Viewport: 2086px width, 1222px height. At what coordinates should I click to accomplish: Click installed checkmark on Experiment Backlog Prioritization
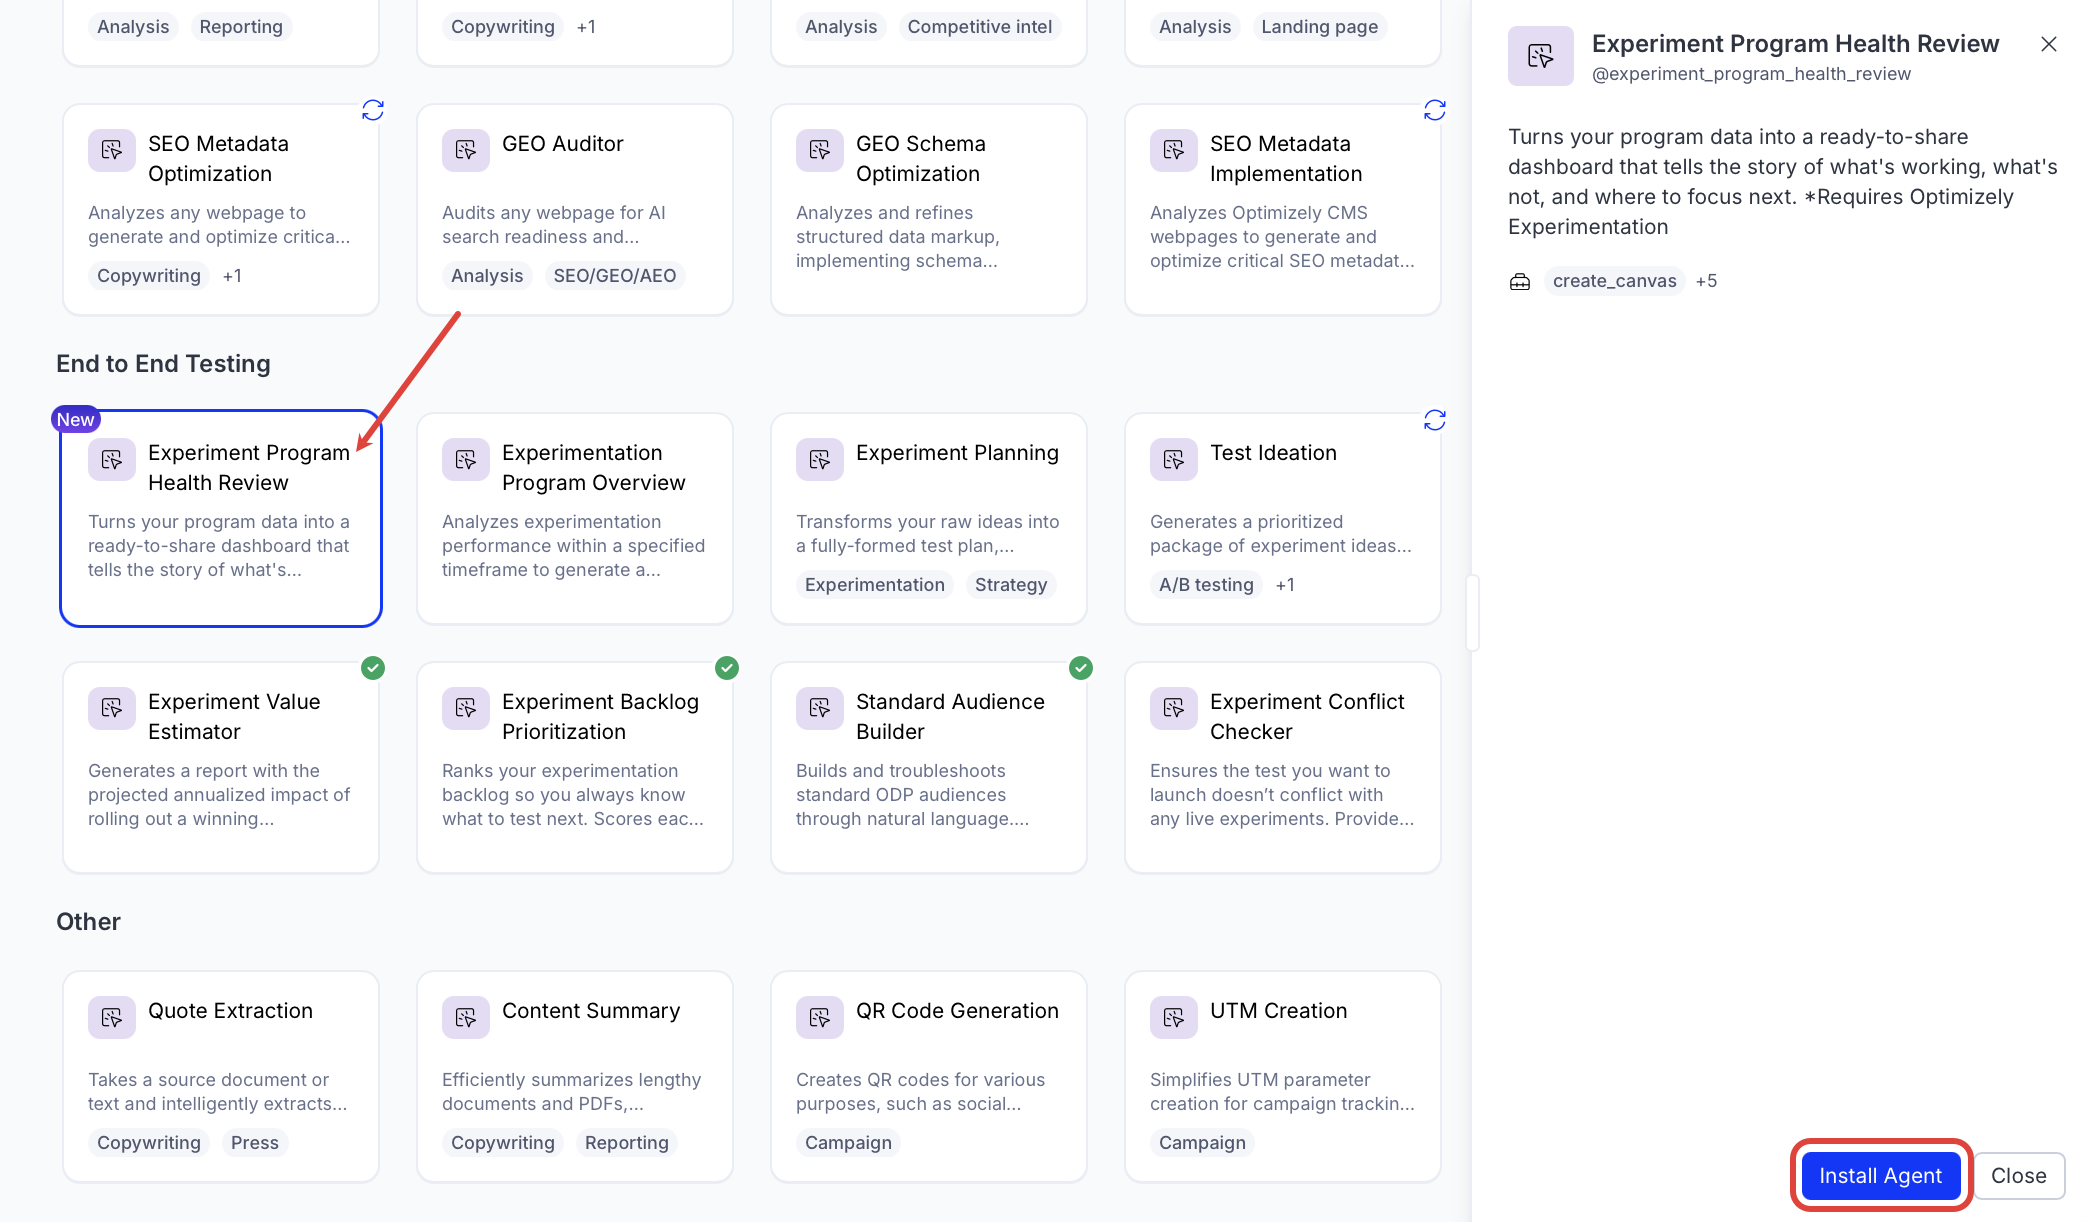coord(727,668)
